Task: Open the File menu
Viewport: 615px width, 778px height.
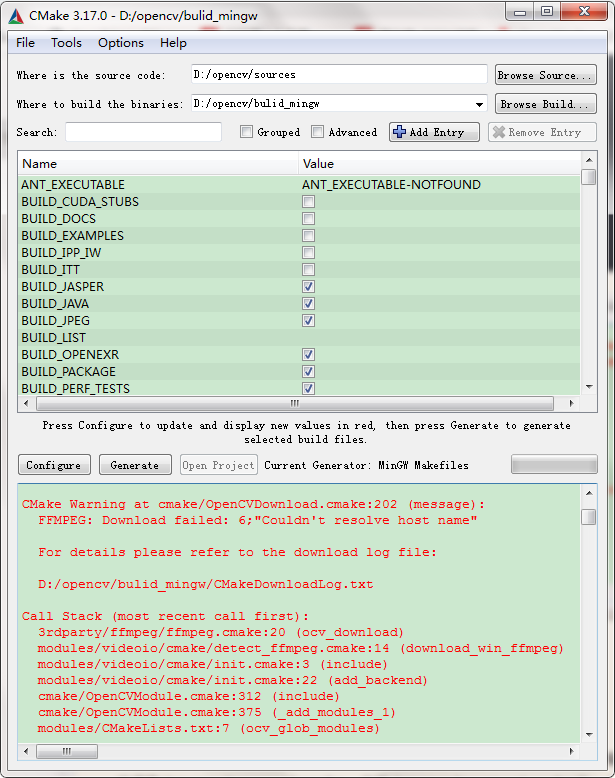Action: click(25, 43)
